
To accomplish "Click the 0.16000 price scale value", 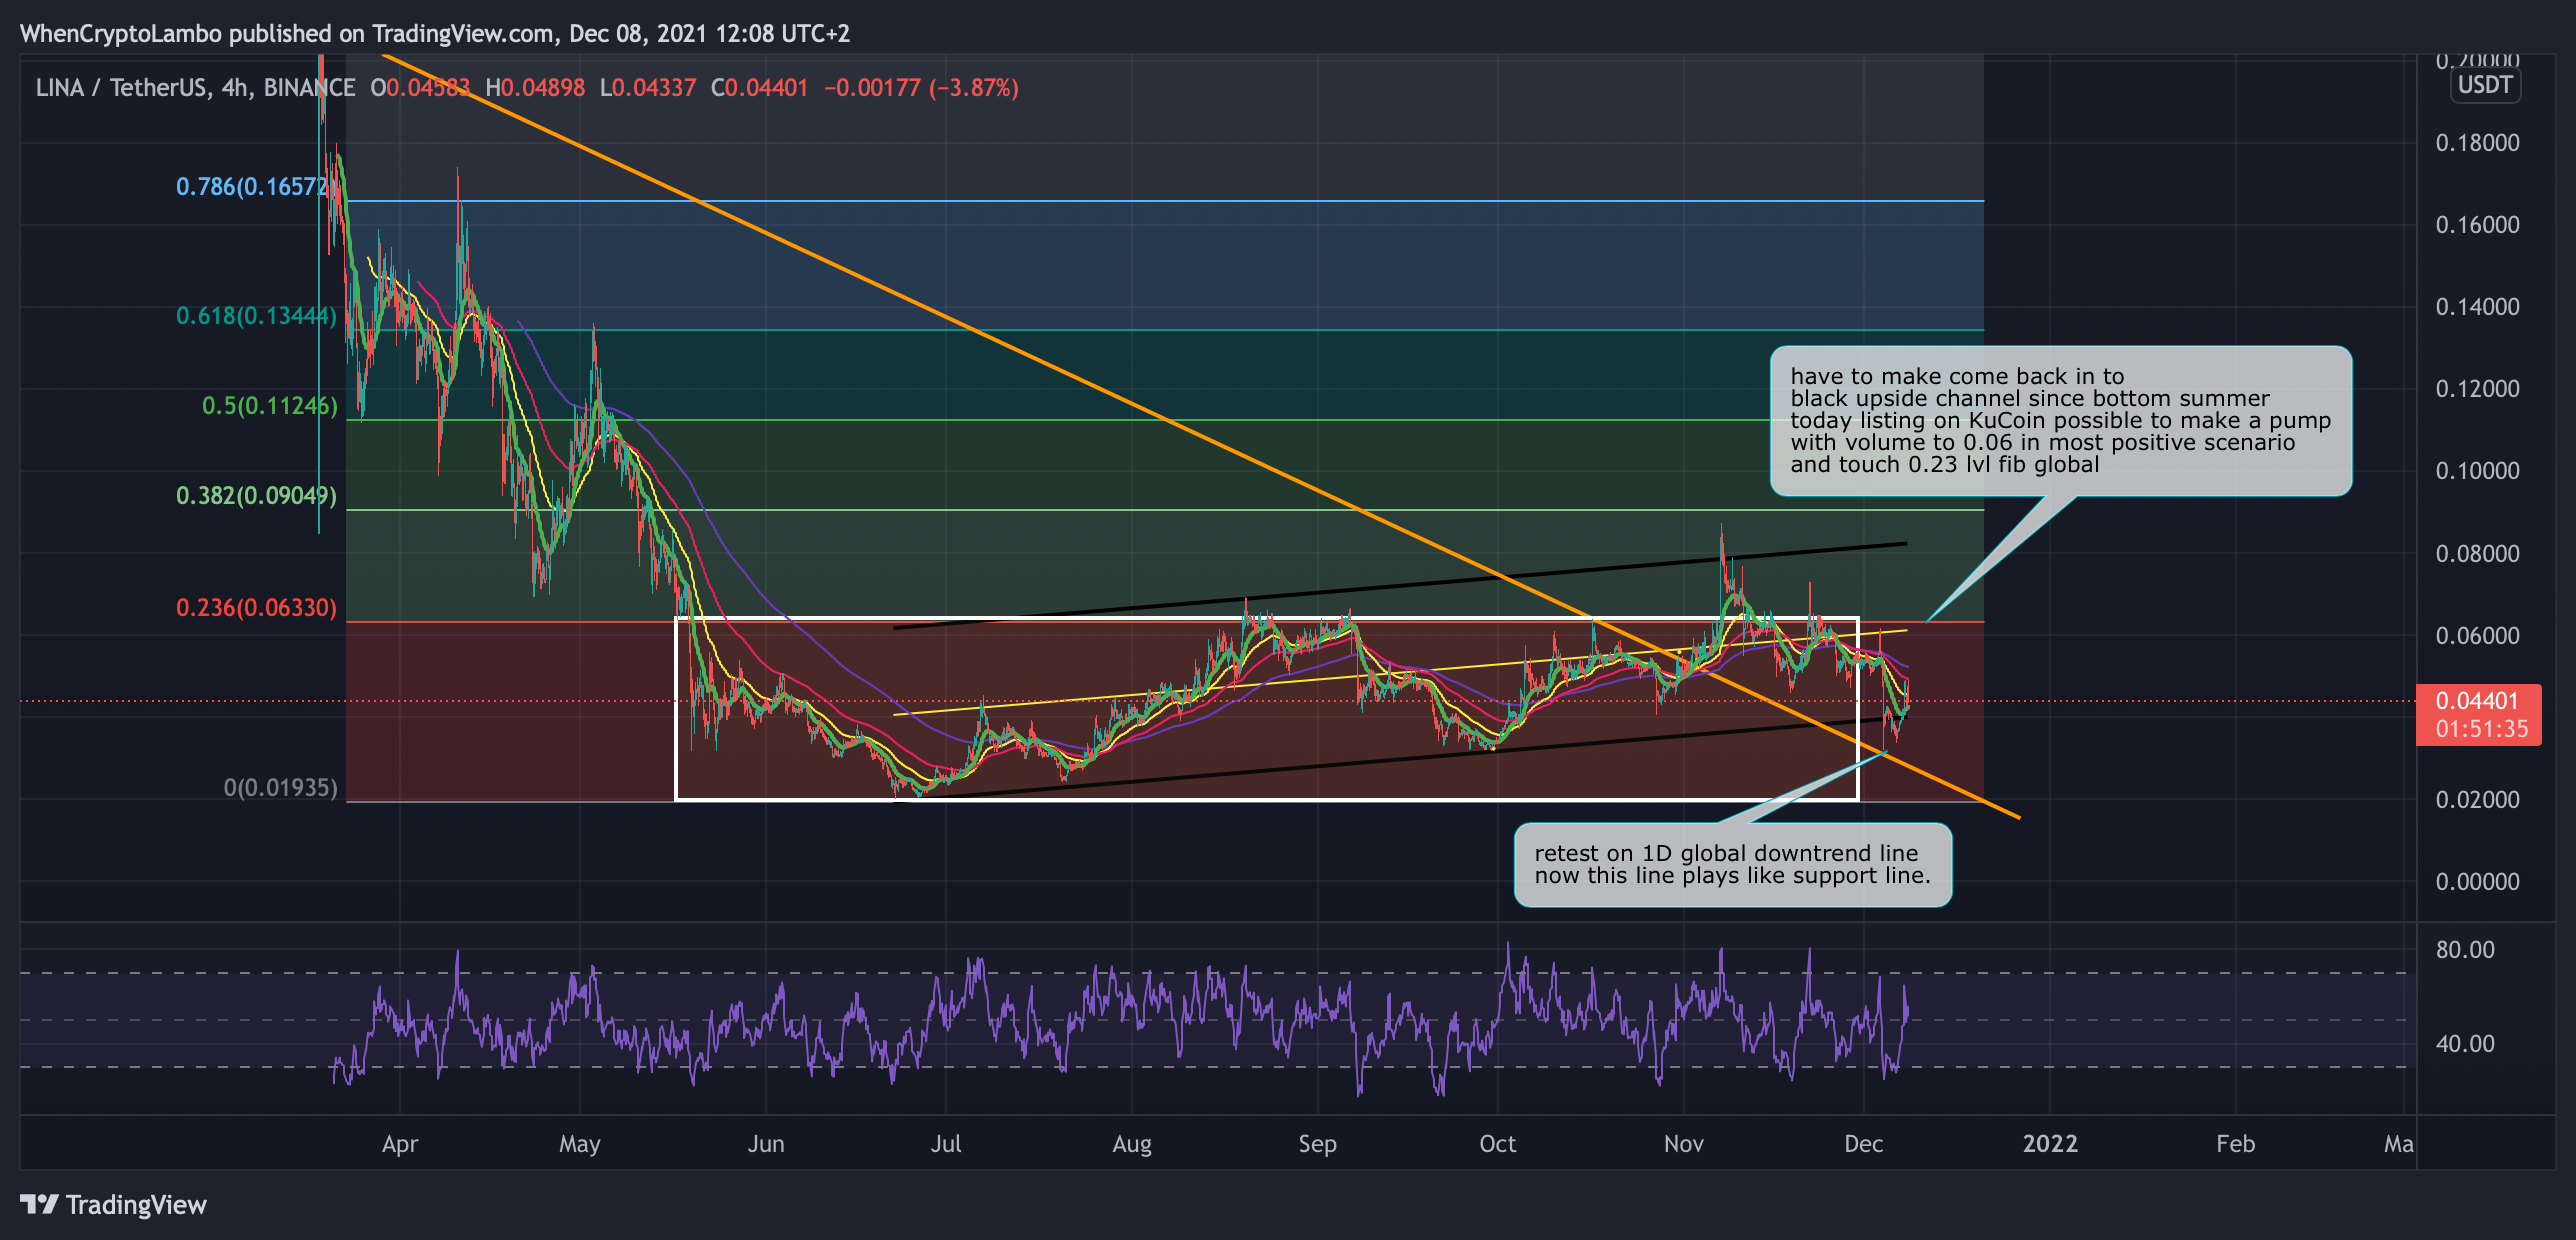I will point(2478,225).
